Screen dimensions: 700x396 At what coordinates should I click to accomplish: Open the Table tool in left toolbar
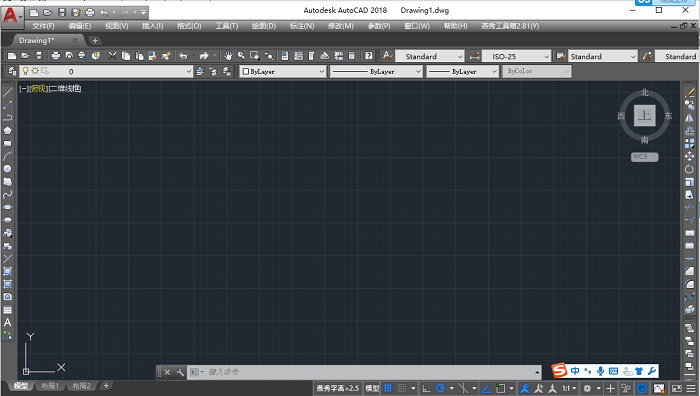pos(8,310)
